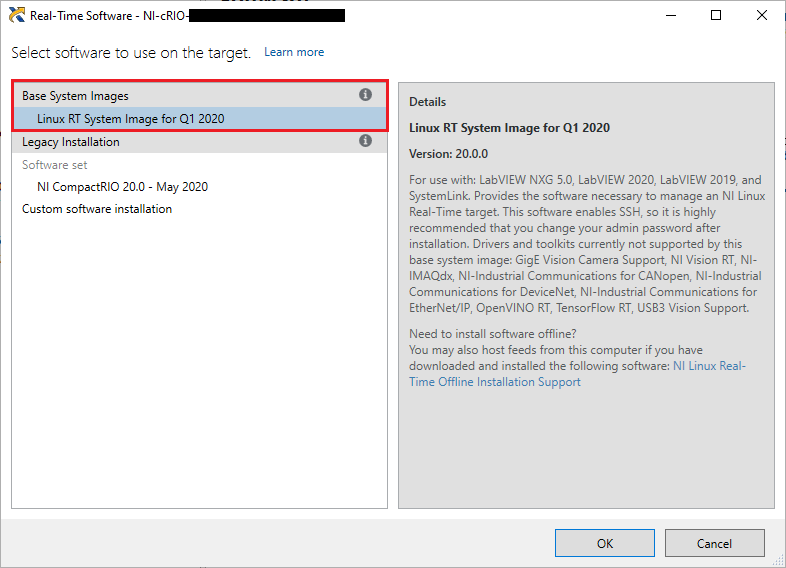
Task: Select Linux RT System Image for Q1 2020
Action: click(x=130, y=119)
